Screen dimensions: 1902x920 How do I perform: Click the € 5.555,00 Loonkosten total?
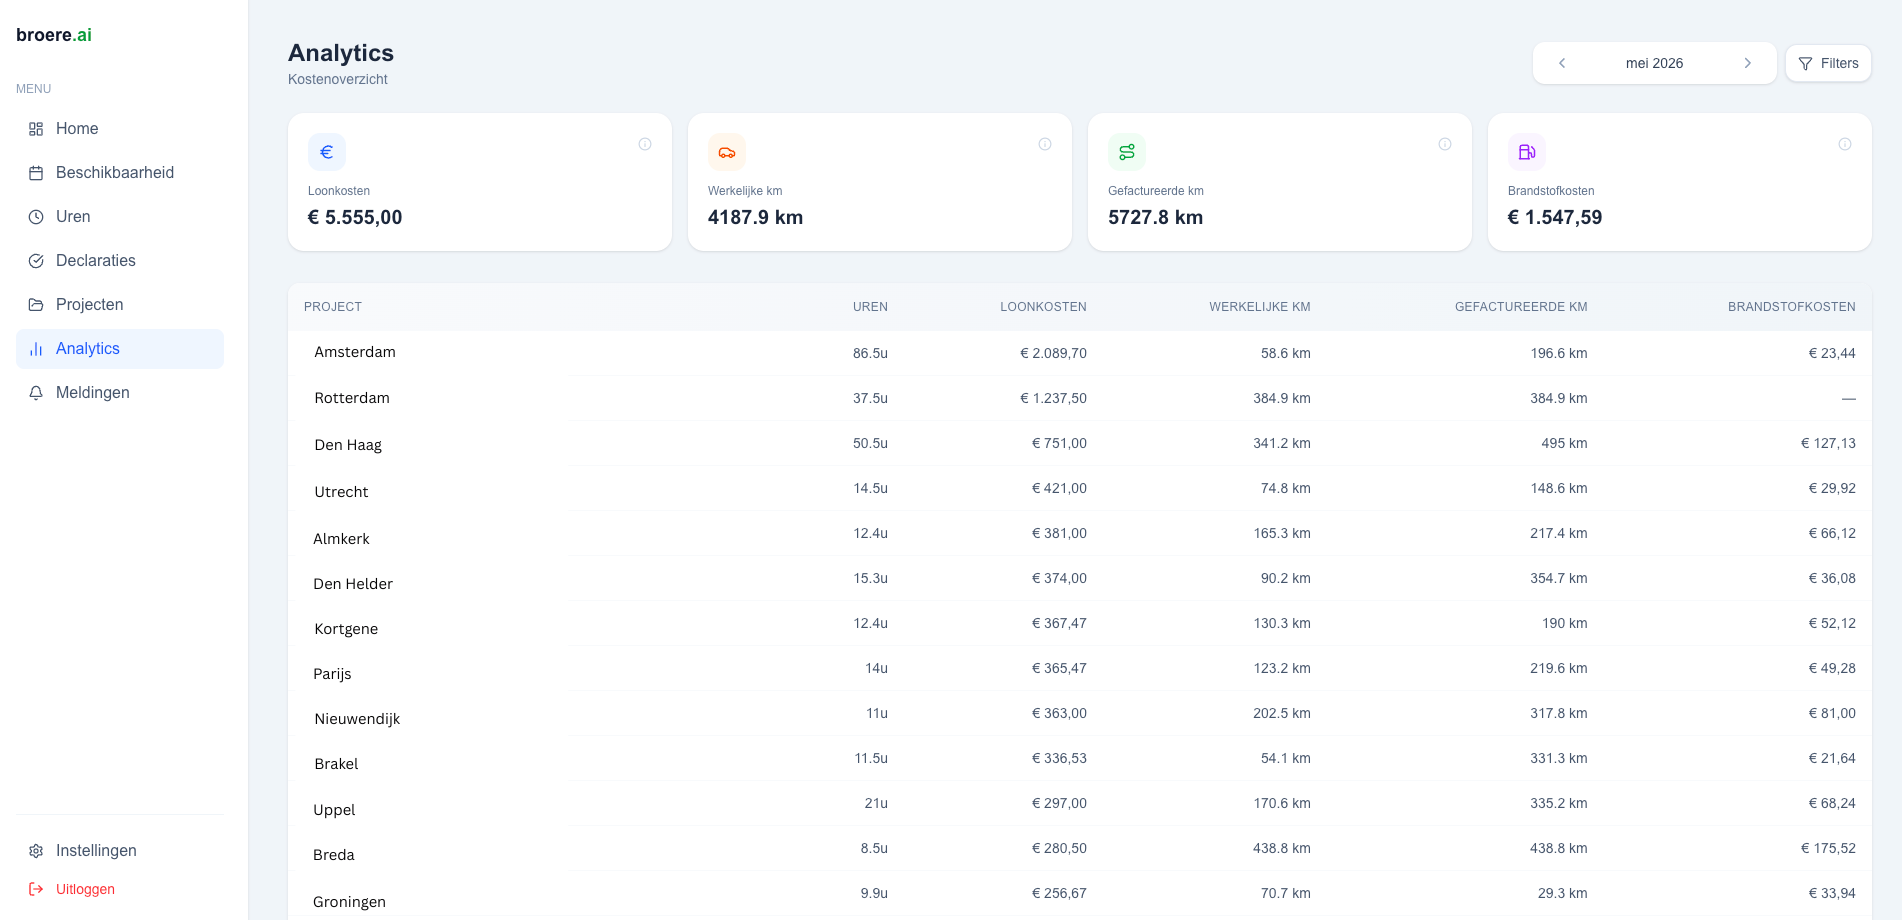pyautogui.click(x=355, y=217)
